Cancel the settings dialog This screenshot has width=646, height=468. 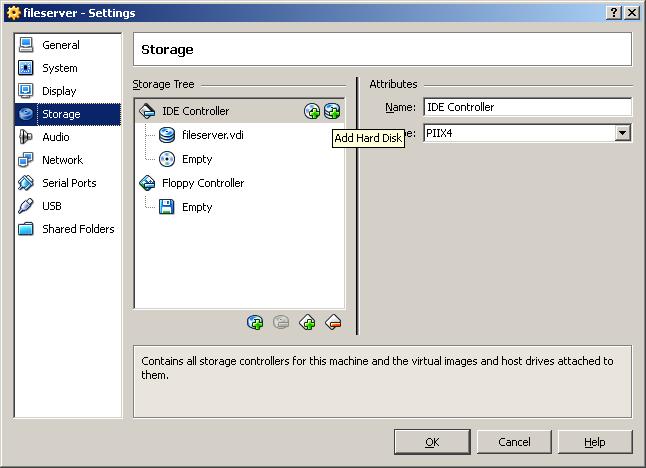pos(514,442)
